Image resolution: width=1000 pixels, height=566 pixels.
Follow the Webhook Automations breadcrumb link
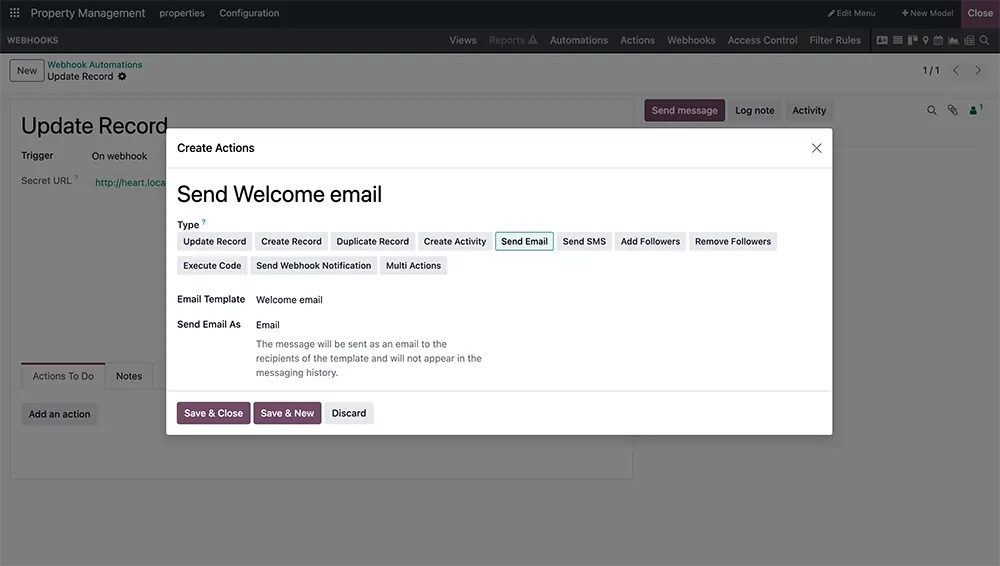click(94, 64)
